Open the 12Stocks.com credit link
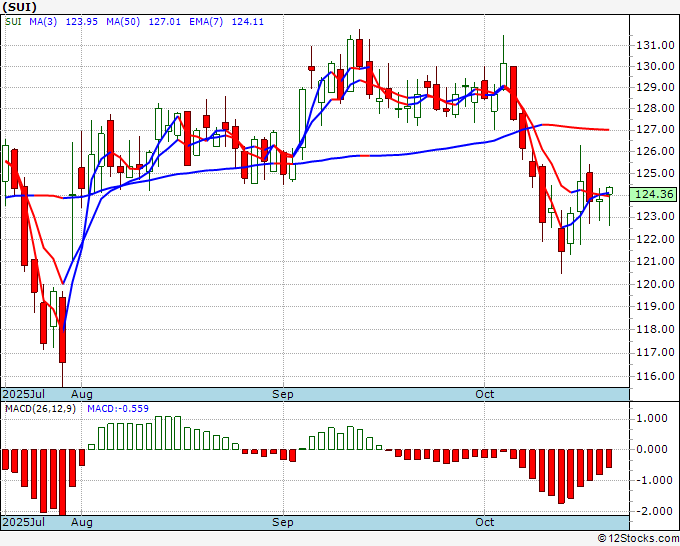The width and height of the screenshot is (680, 546). (x=638, y=539)
